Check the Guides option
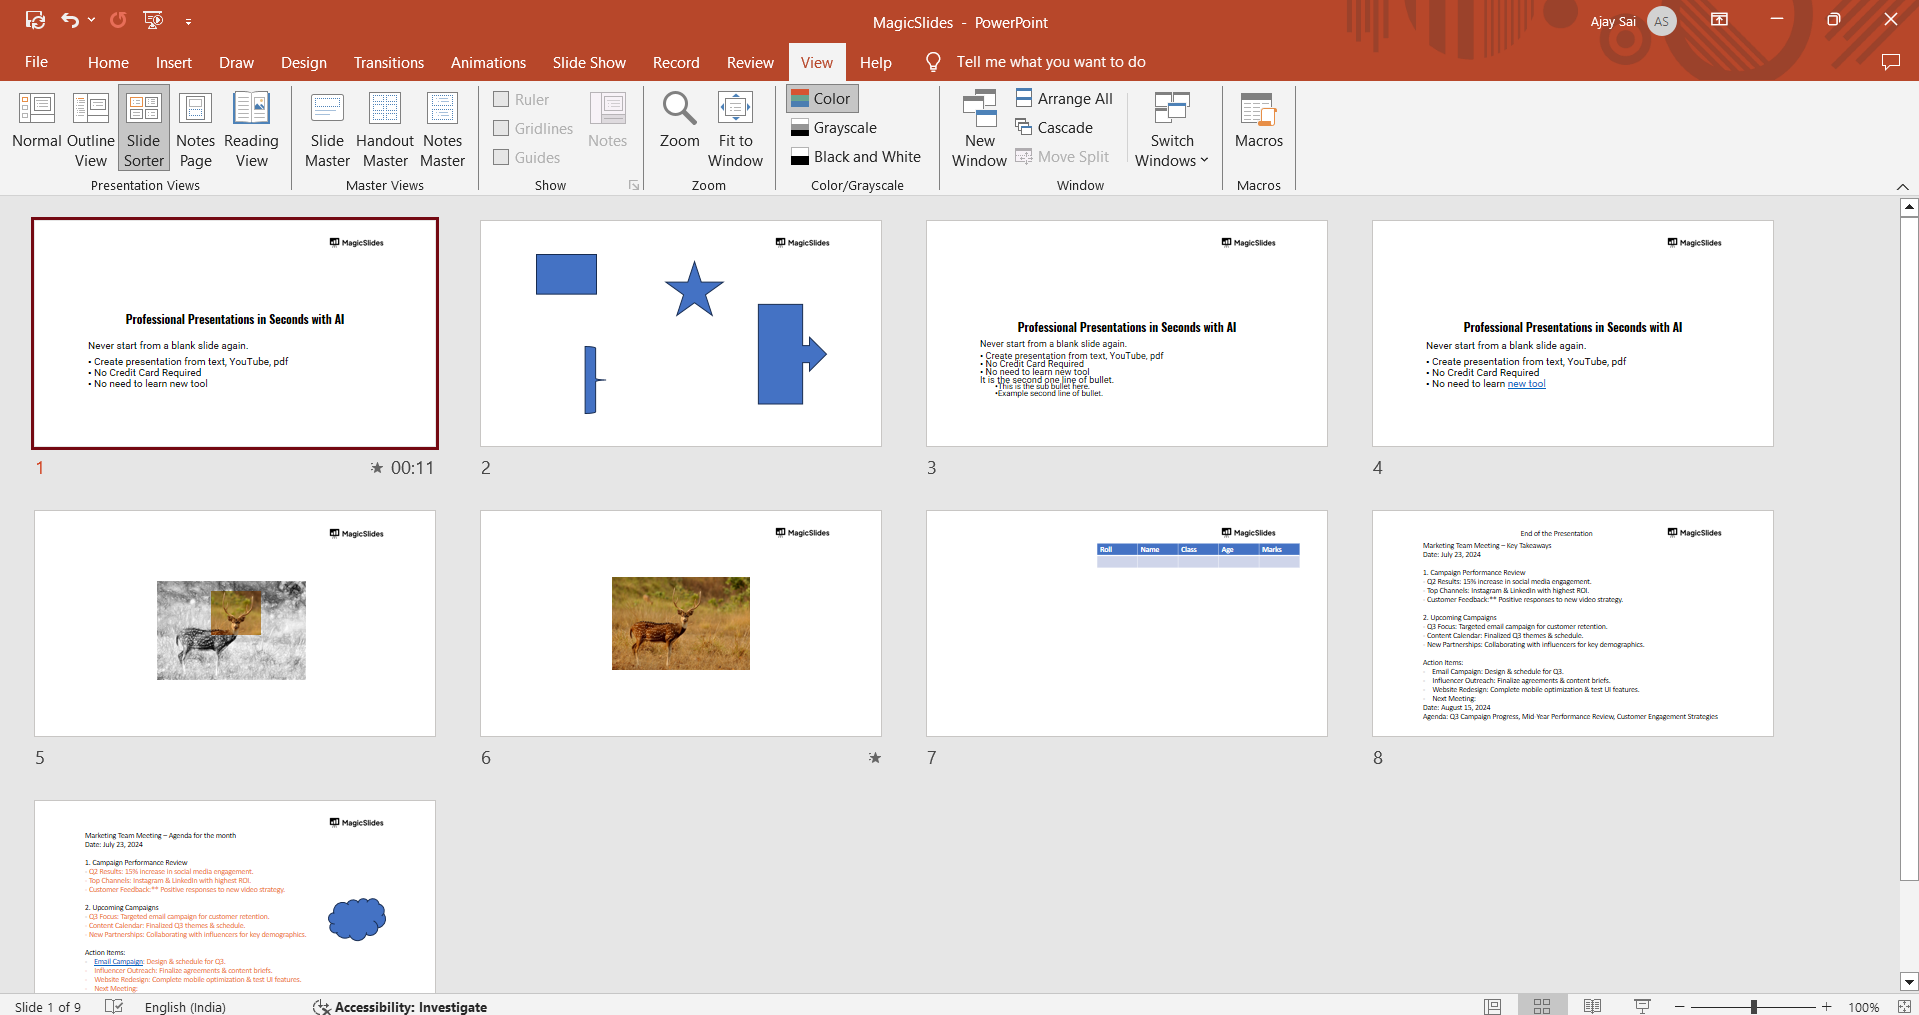The width and height of the screenshot is (1919, 1015). pos(502,157)
